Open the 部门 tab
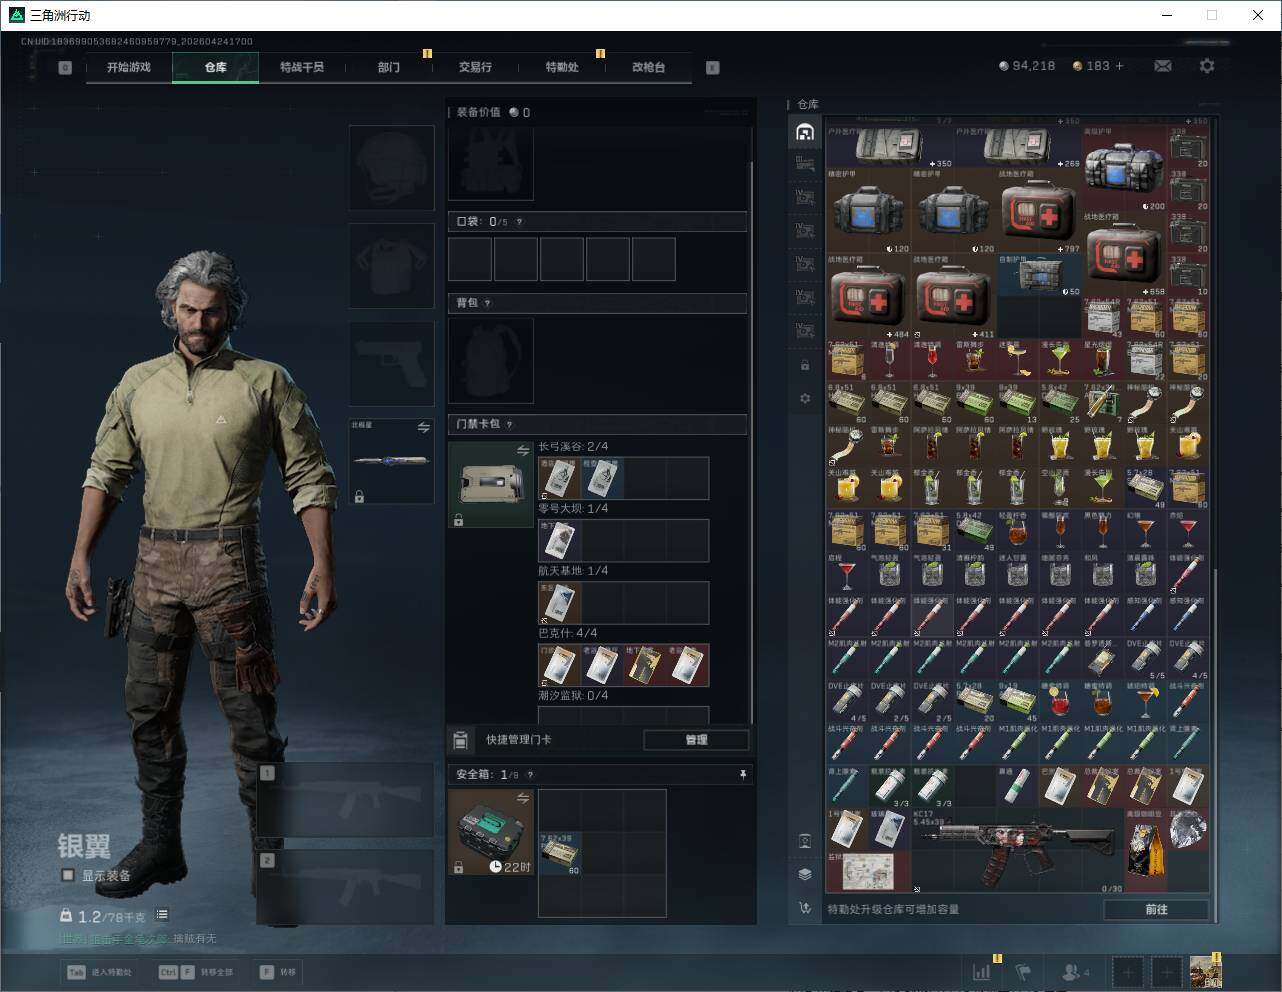 click(389, 67)
